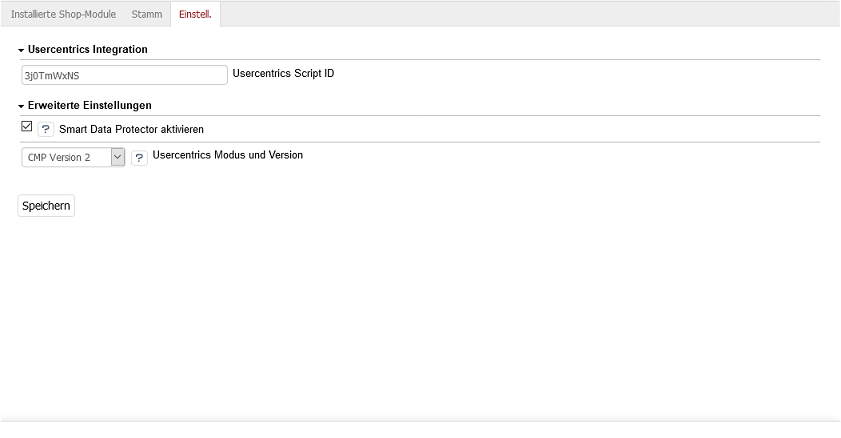
Task: Collapse the Usercentrics Integration section heading
Action: [x=88, y=50]
